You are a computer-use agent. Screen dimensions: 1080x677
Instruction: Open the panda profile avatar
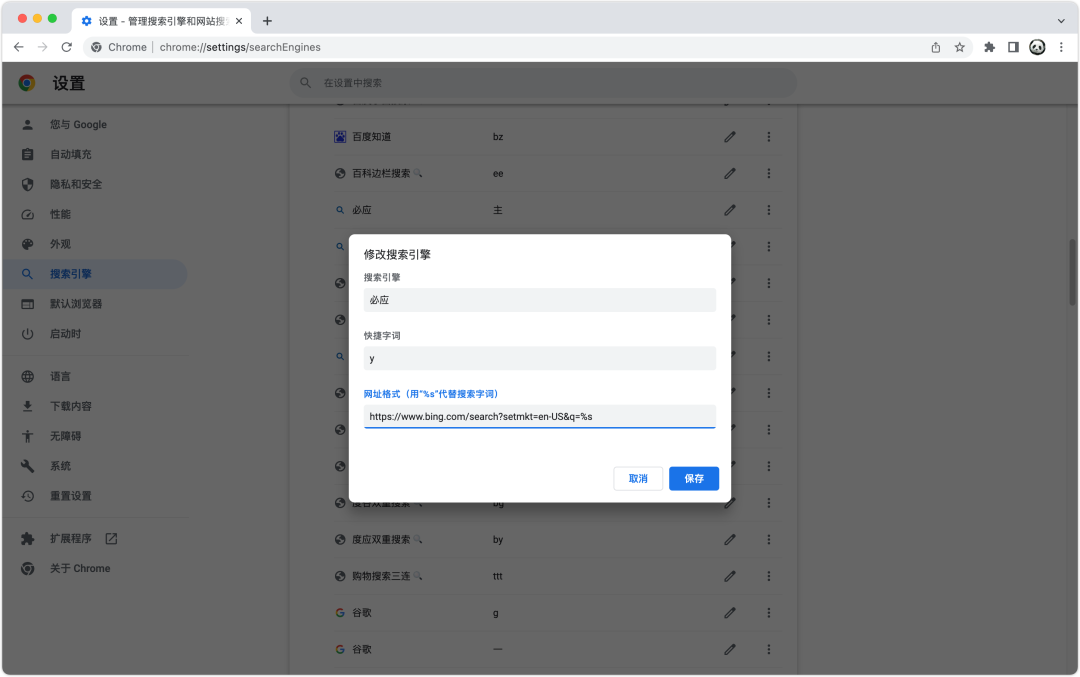tap(1037, 48)
